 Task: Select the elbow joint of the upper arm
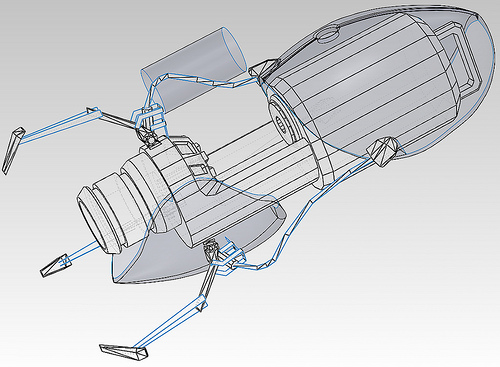[x=93, y=112]
